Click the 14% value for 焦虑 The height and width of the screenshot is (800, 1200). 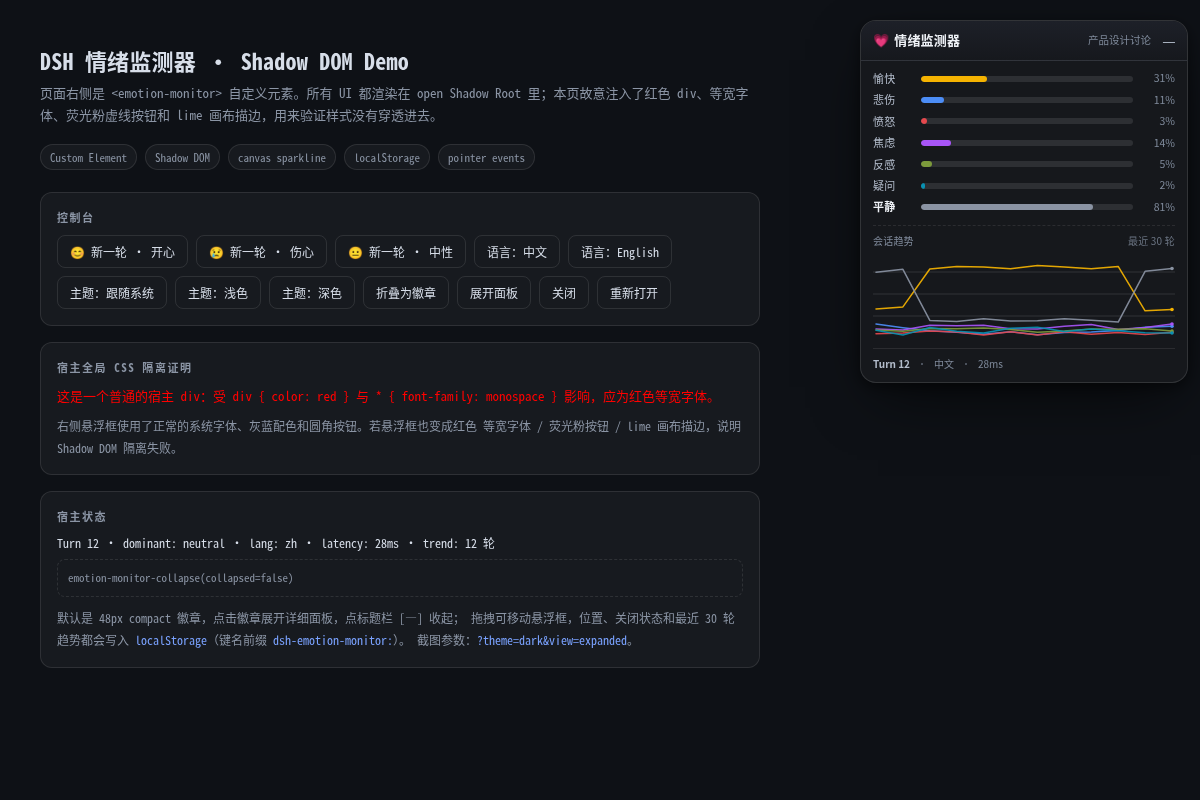click(1164, 143)
